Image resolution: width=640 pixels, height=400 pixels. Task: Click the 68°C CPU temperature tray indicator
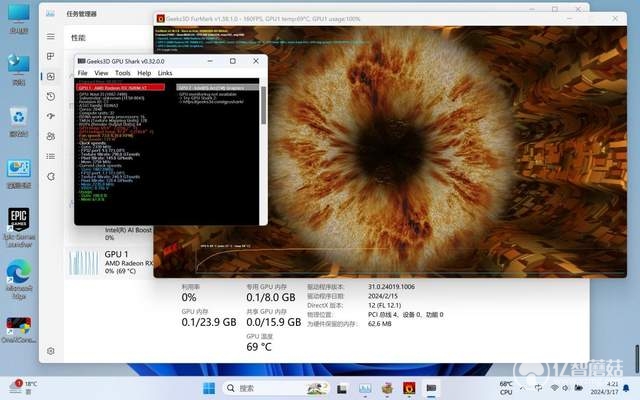pos(506,388)
